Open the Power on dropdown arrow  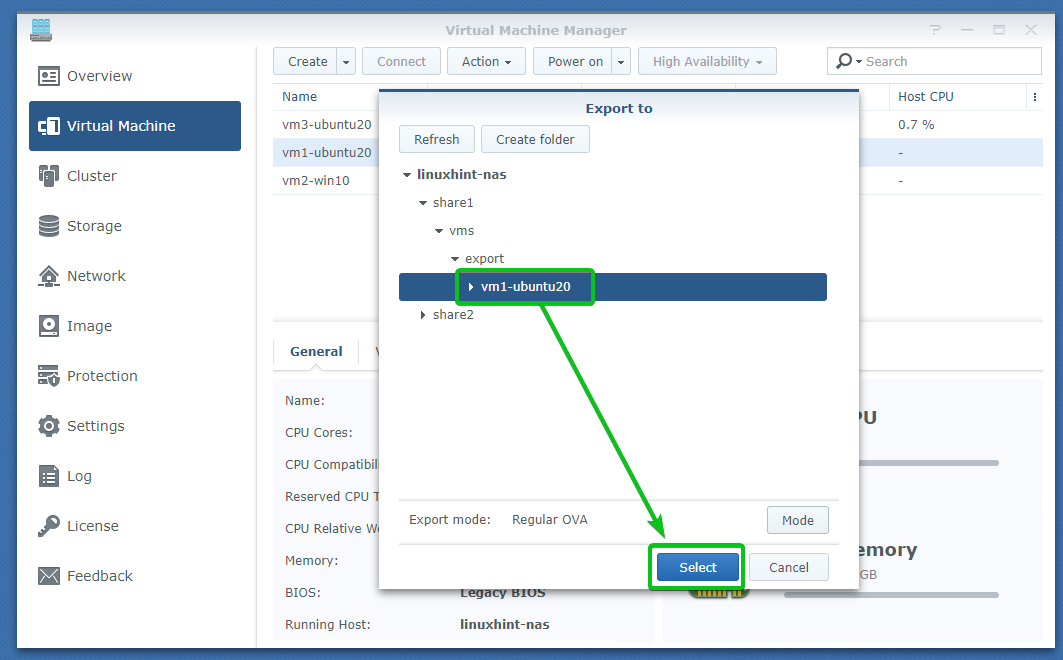pos(621,62)
